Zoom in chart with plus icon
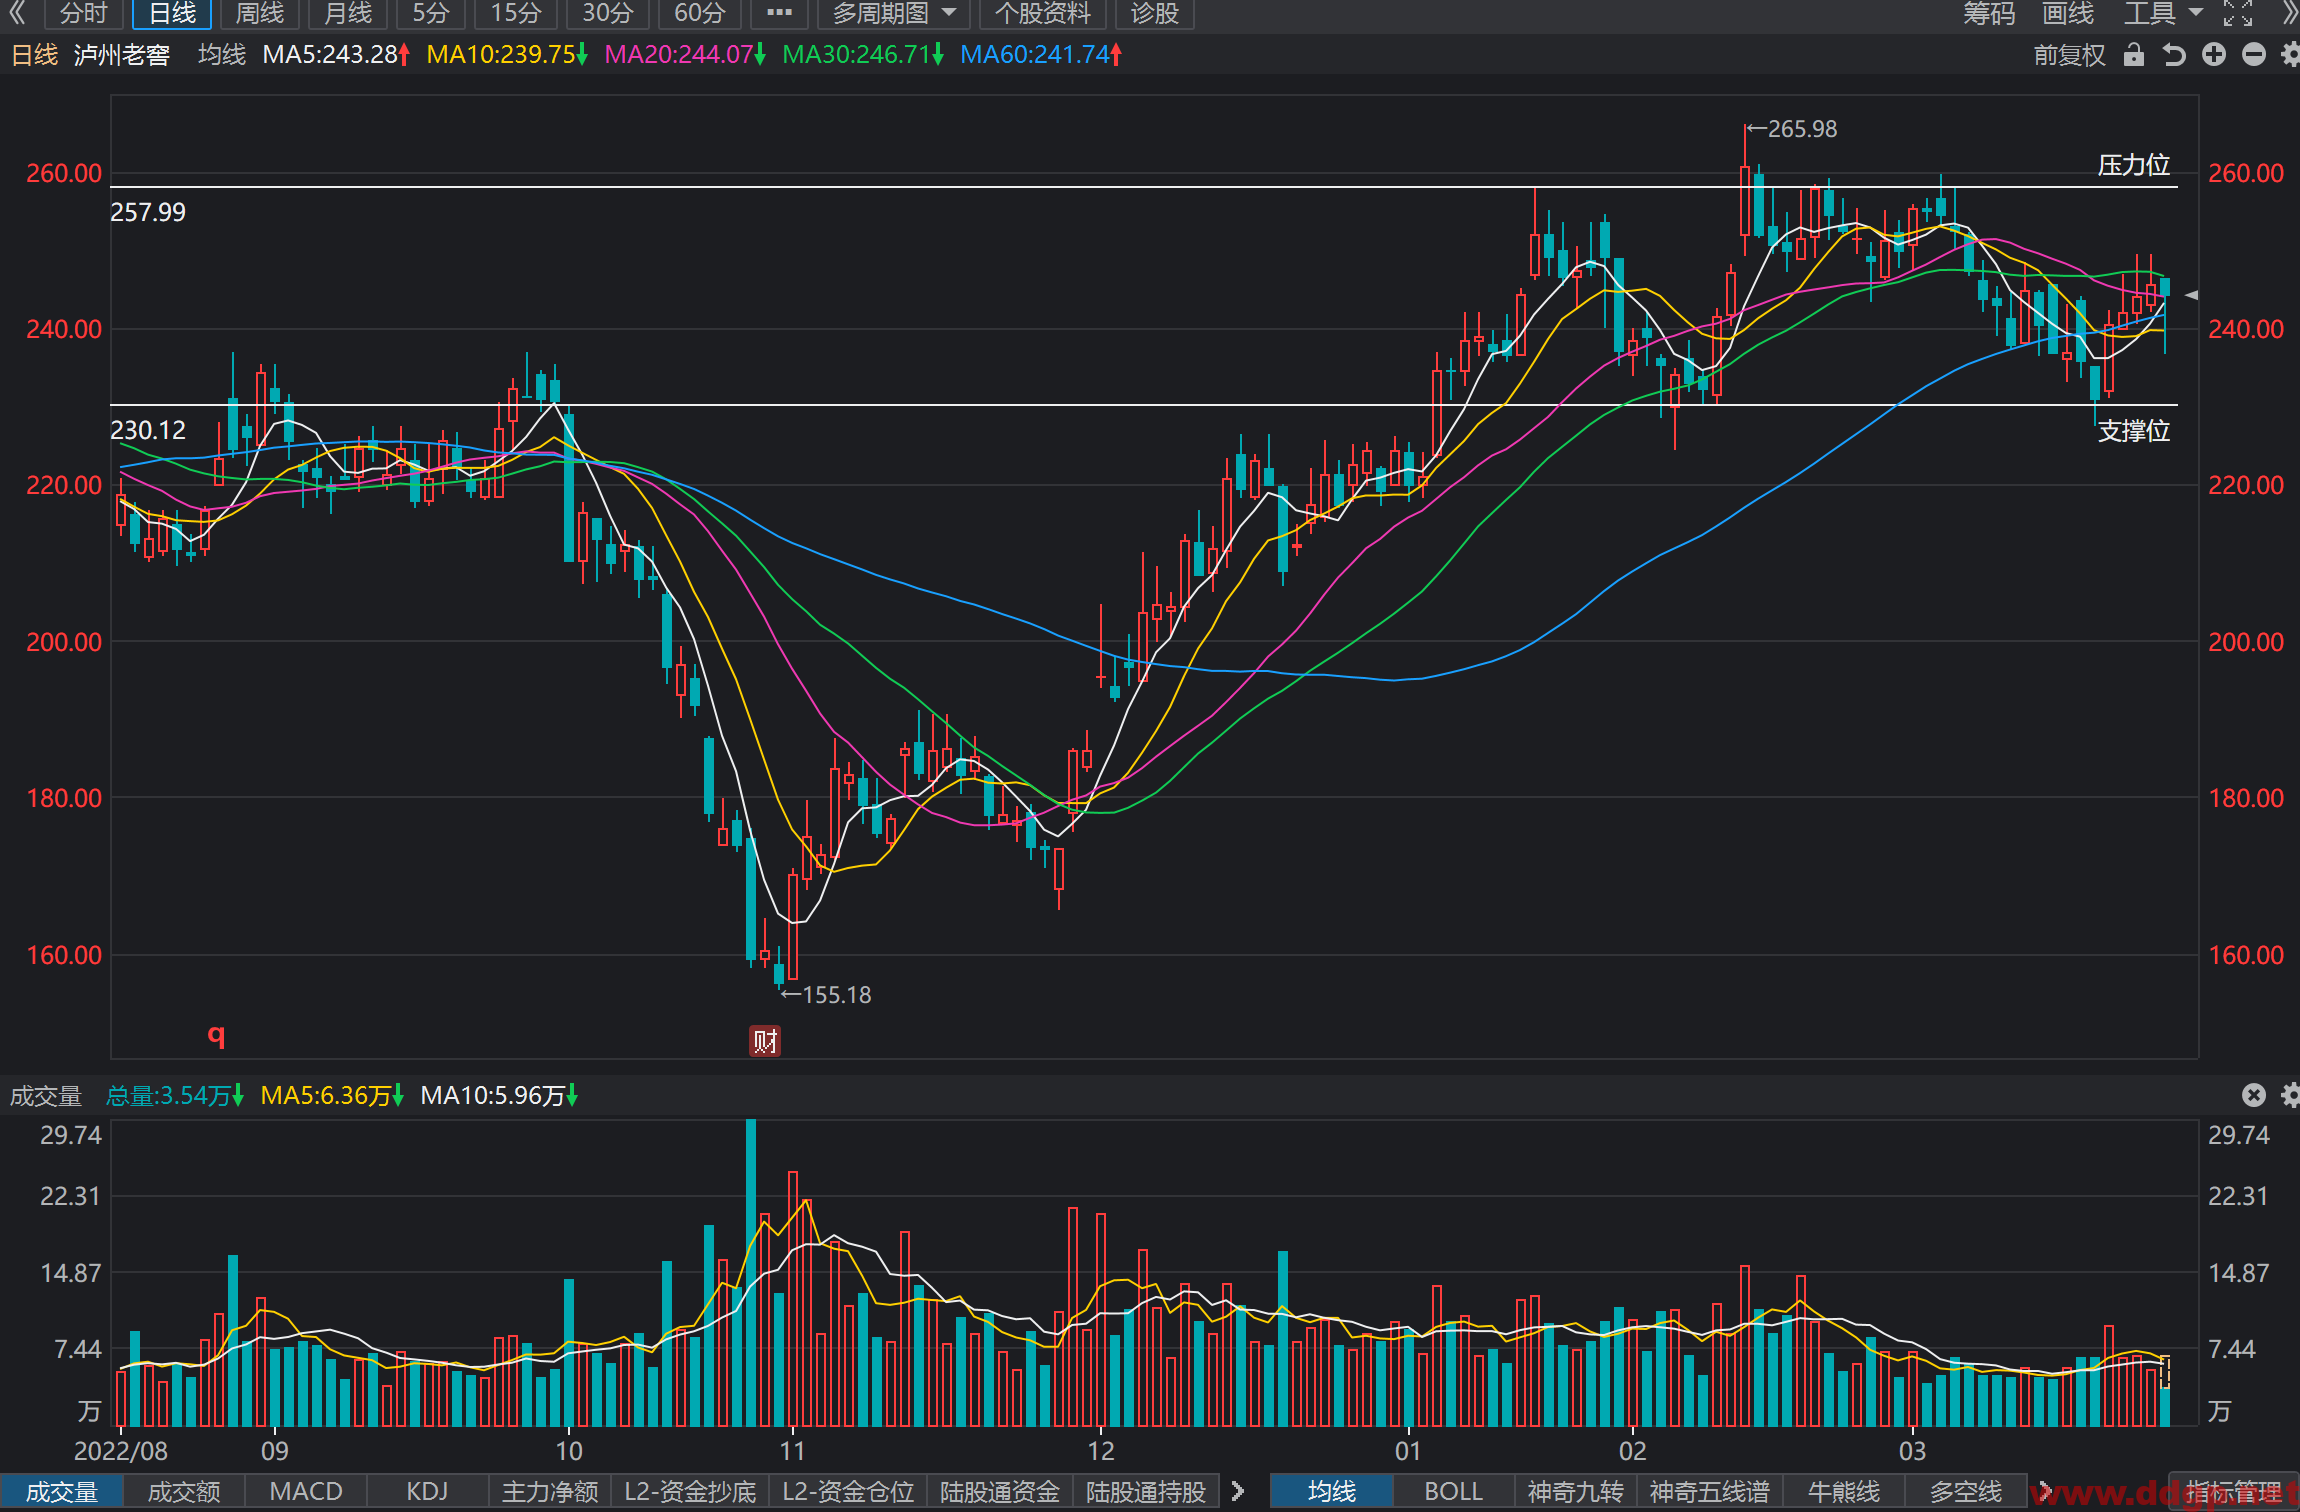The image size is (2300, 1512). tap(2213, 55)
